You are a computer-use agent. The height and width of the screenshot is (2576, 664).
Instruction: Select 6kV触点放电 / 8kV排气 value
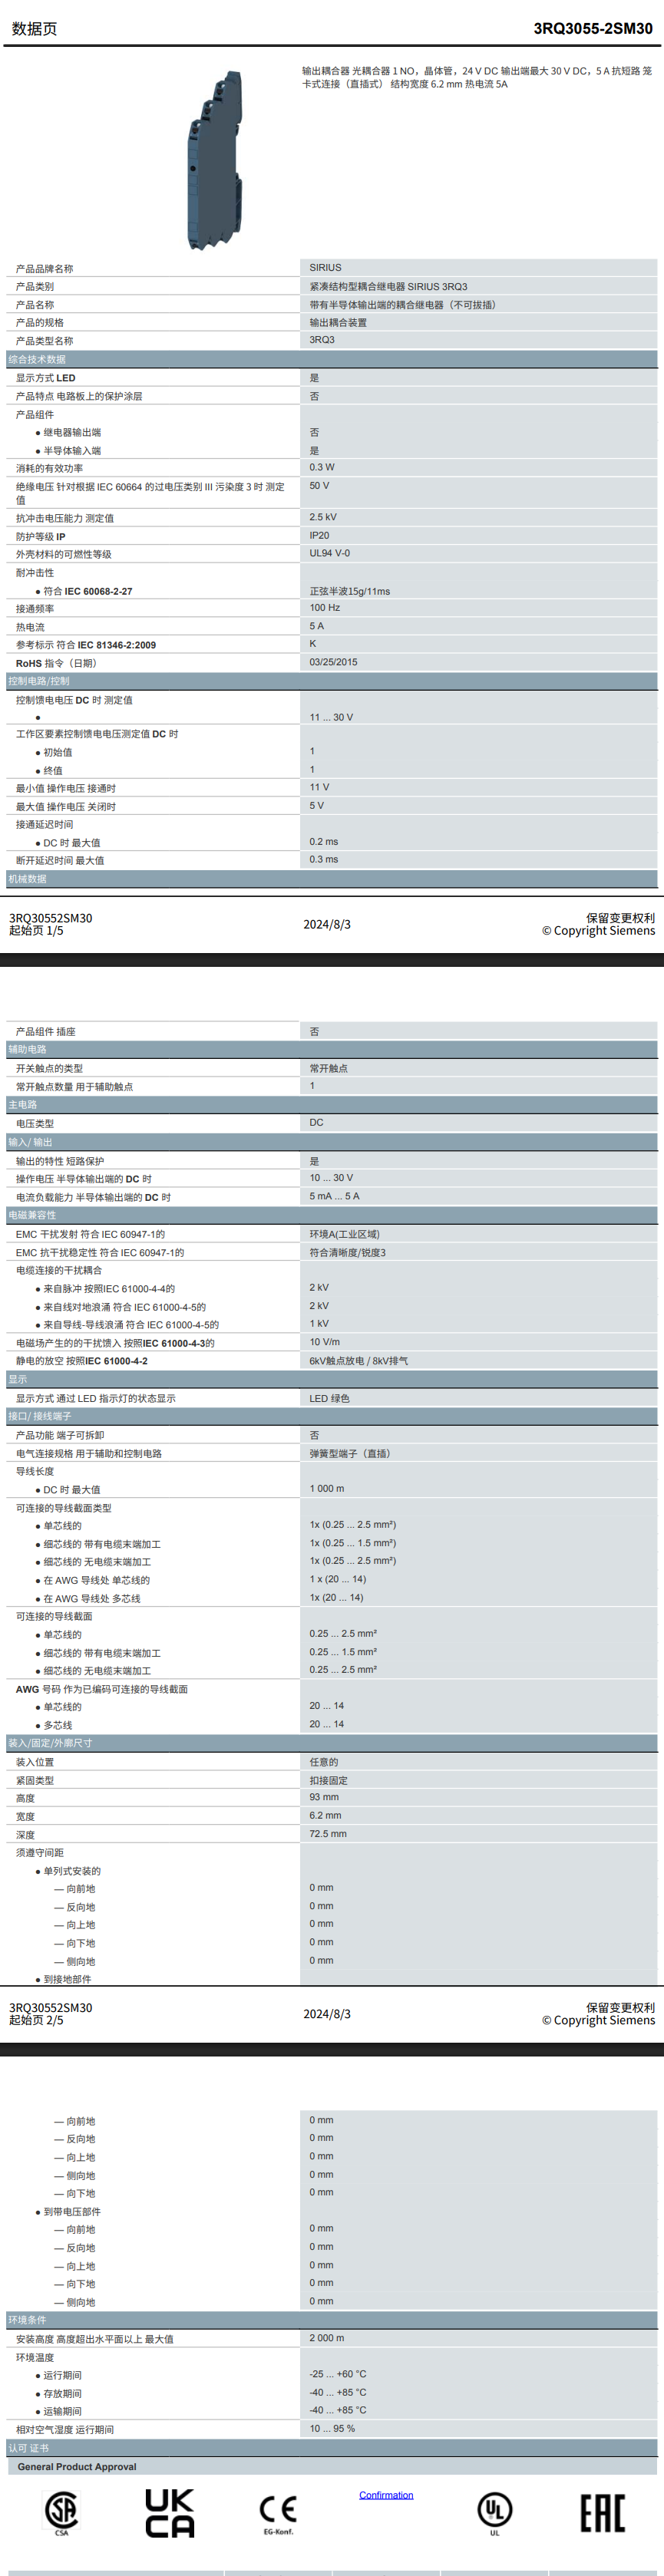358,1360
